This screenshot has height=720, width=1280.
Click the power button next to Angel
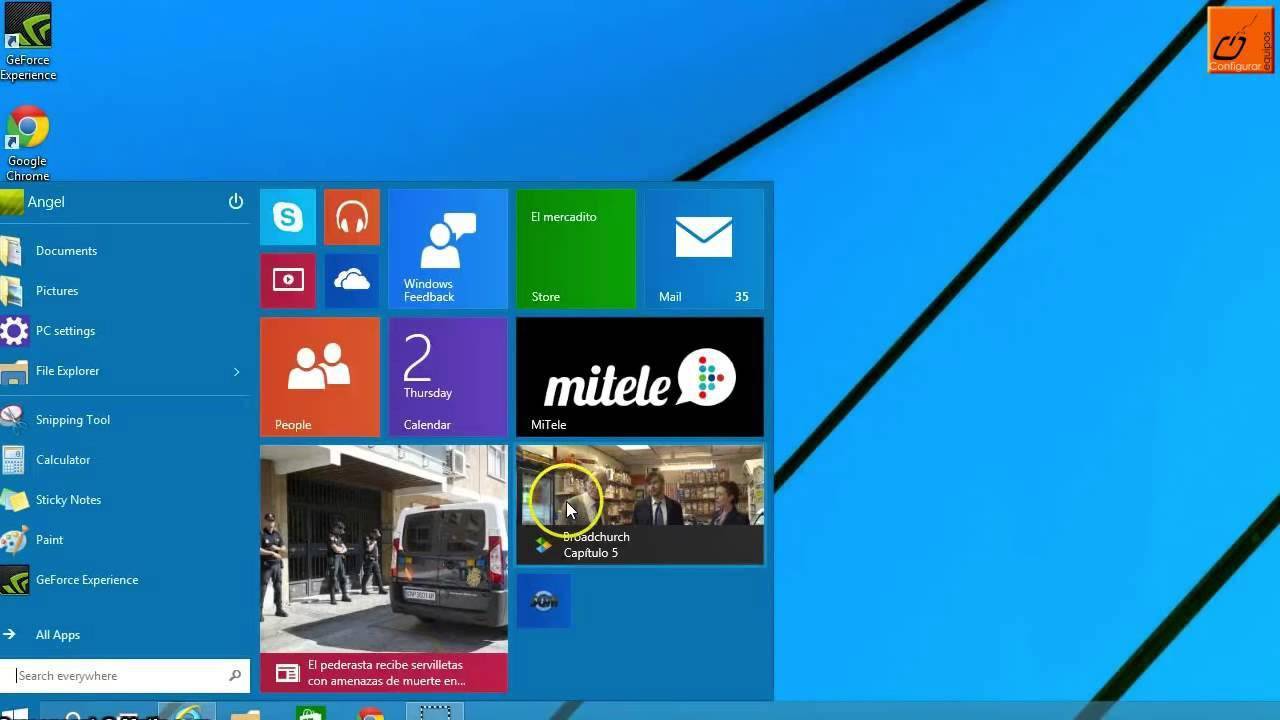point(236,202)
